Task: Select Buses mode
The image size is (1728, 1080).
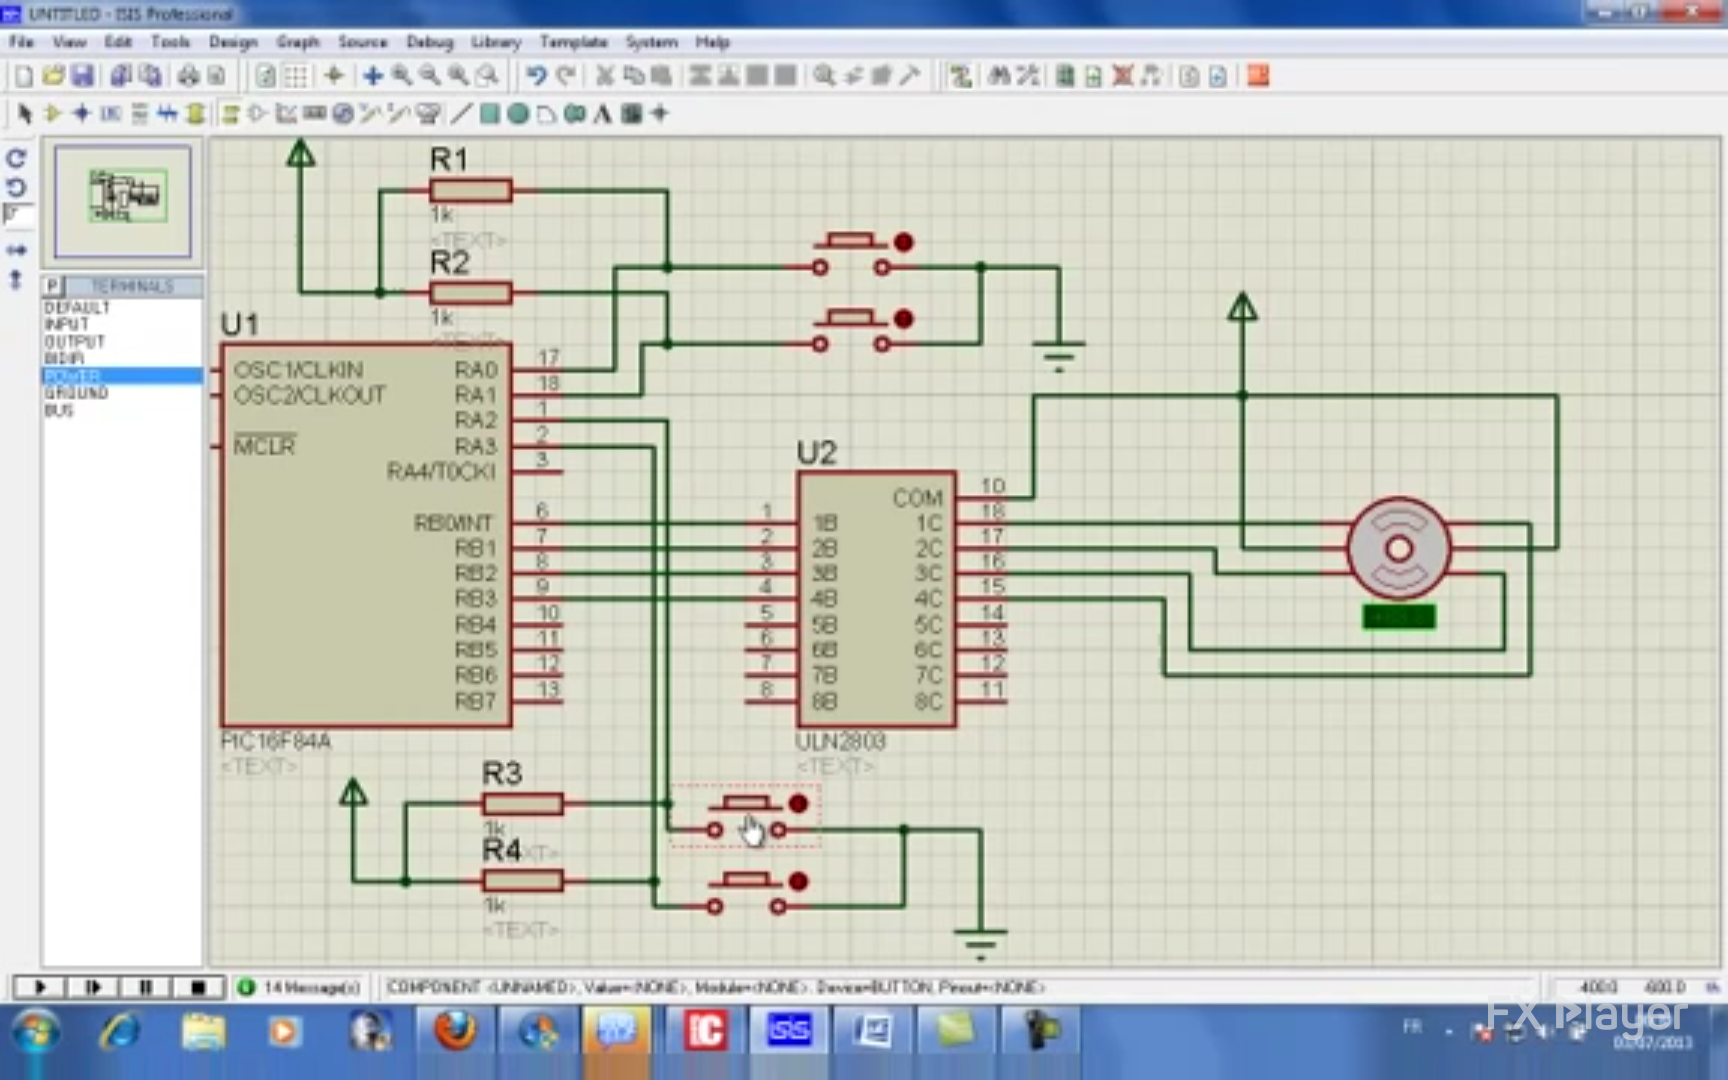Action: click(167, 114)
